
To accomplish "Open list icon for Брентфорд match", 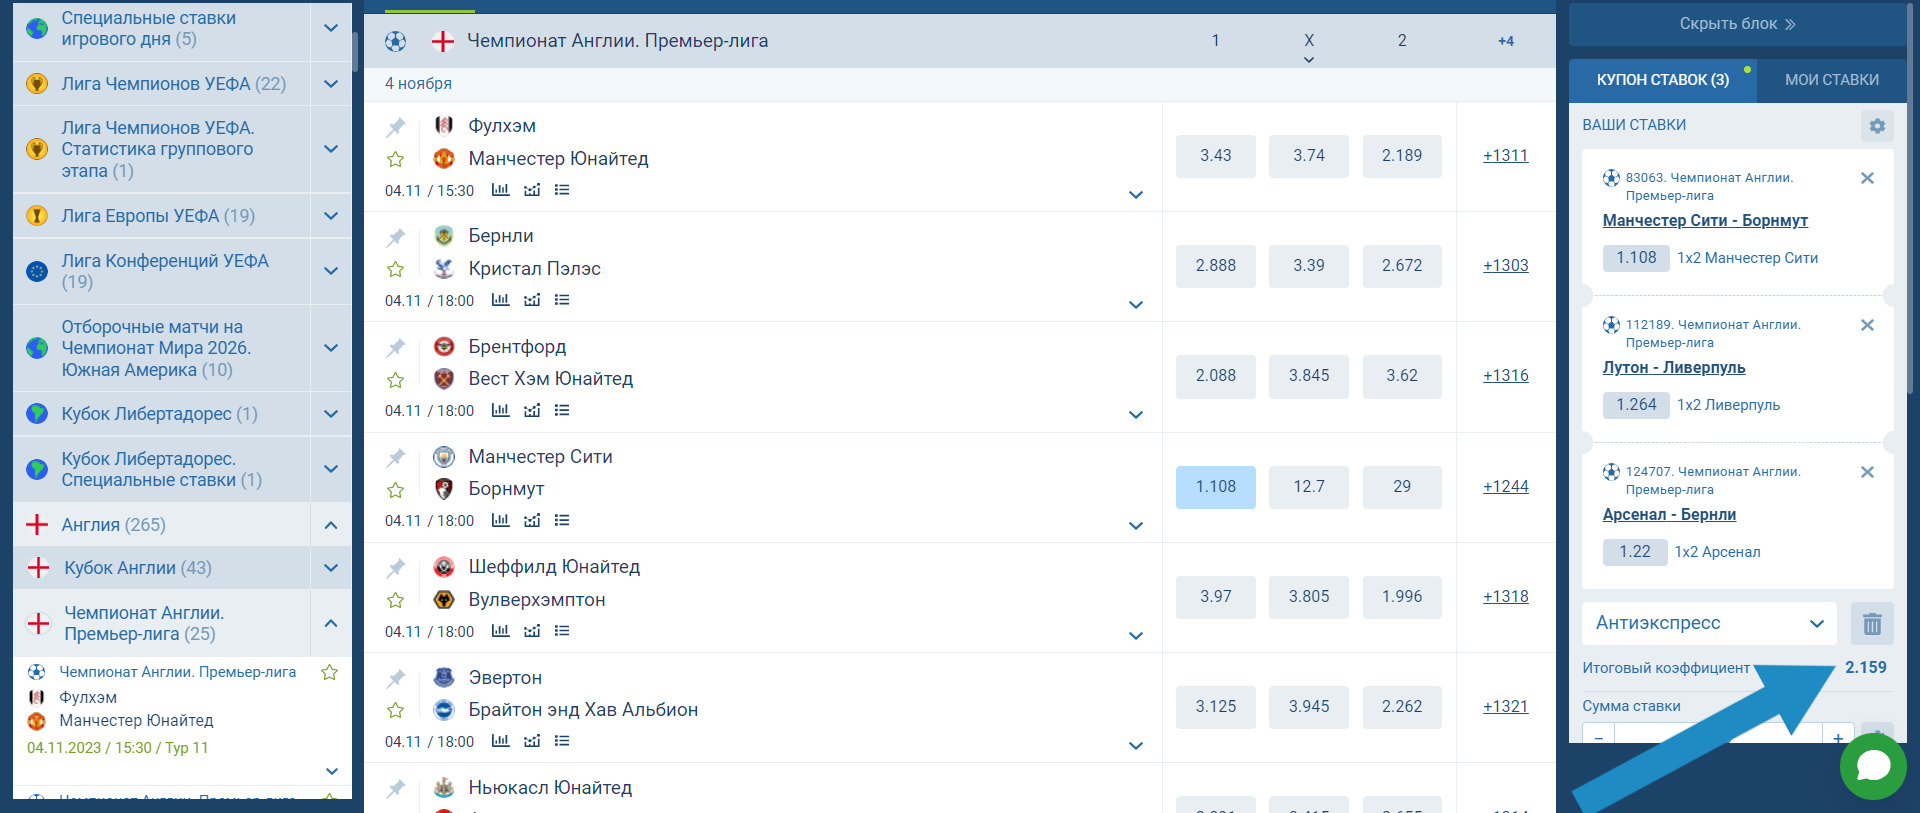I will tap(562, 410).
